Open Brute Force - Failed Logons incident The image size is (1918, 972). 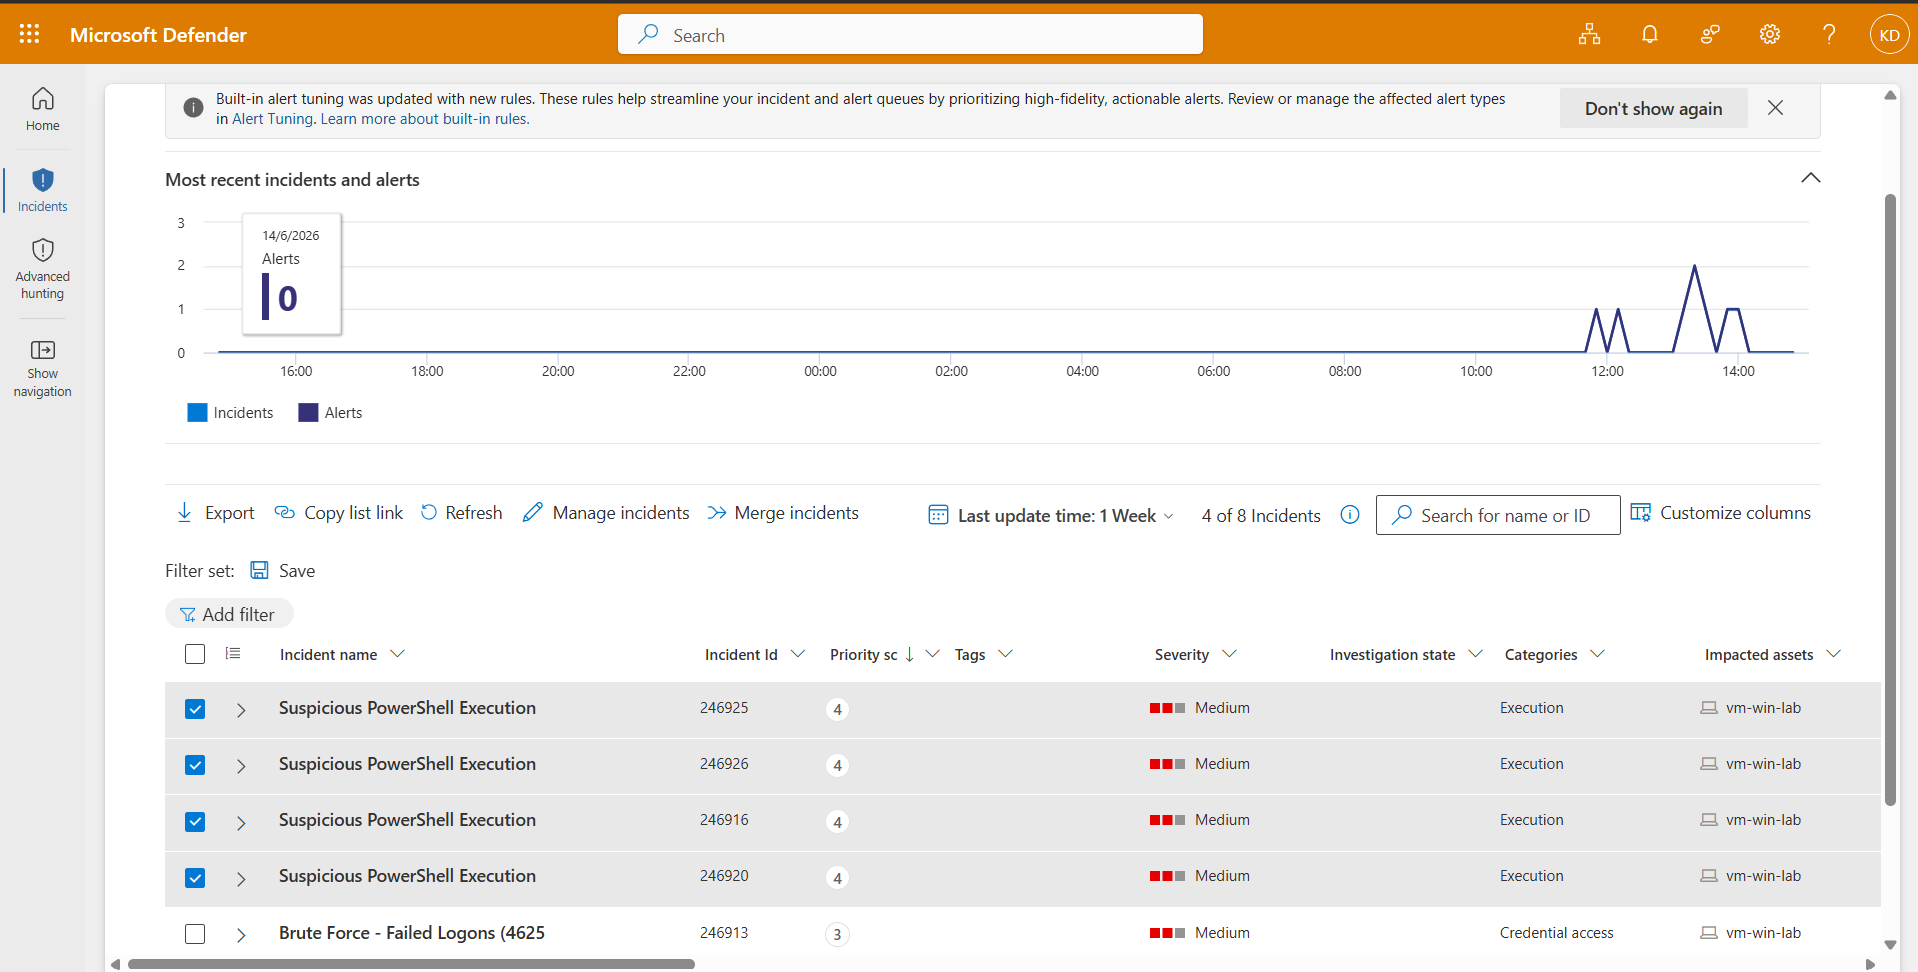click(x=412, y=933)
